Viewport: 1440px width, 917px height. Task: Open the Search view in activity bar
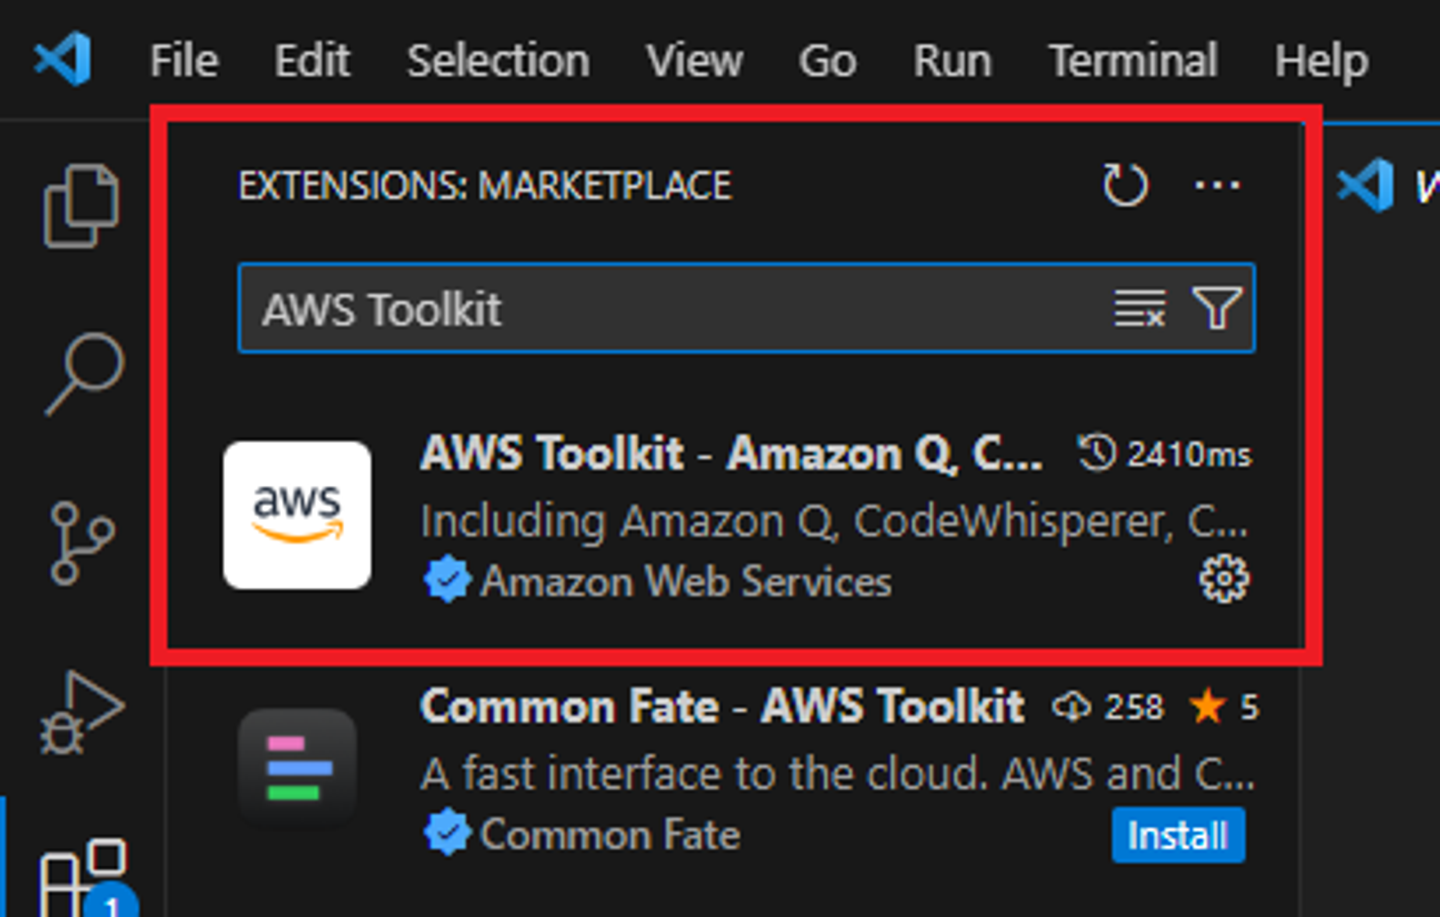click(x=84, y=372)
